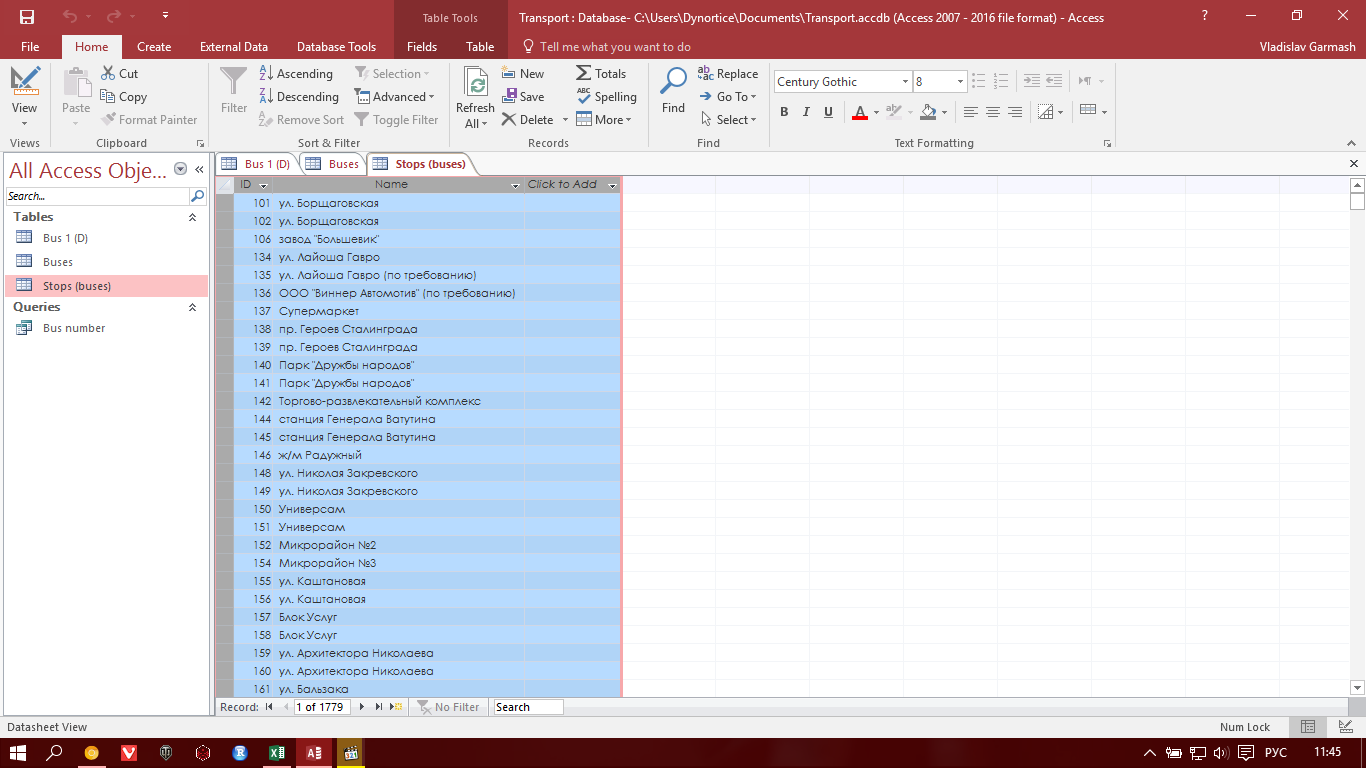Screen dimensions: 1366x768
Task: Click the Save icon in quick access toolbar
Action: pyautogui.click(x=27, y=17)
